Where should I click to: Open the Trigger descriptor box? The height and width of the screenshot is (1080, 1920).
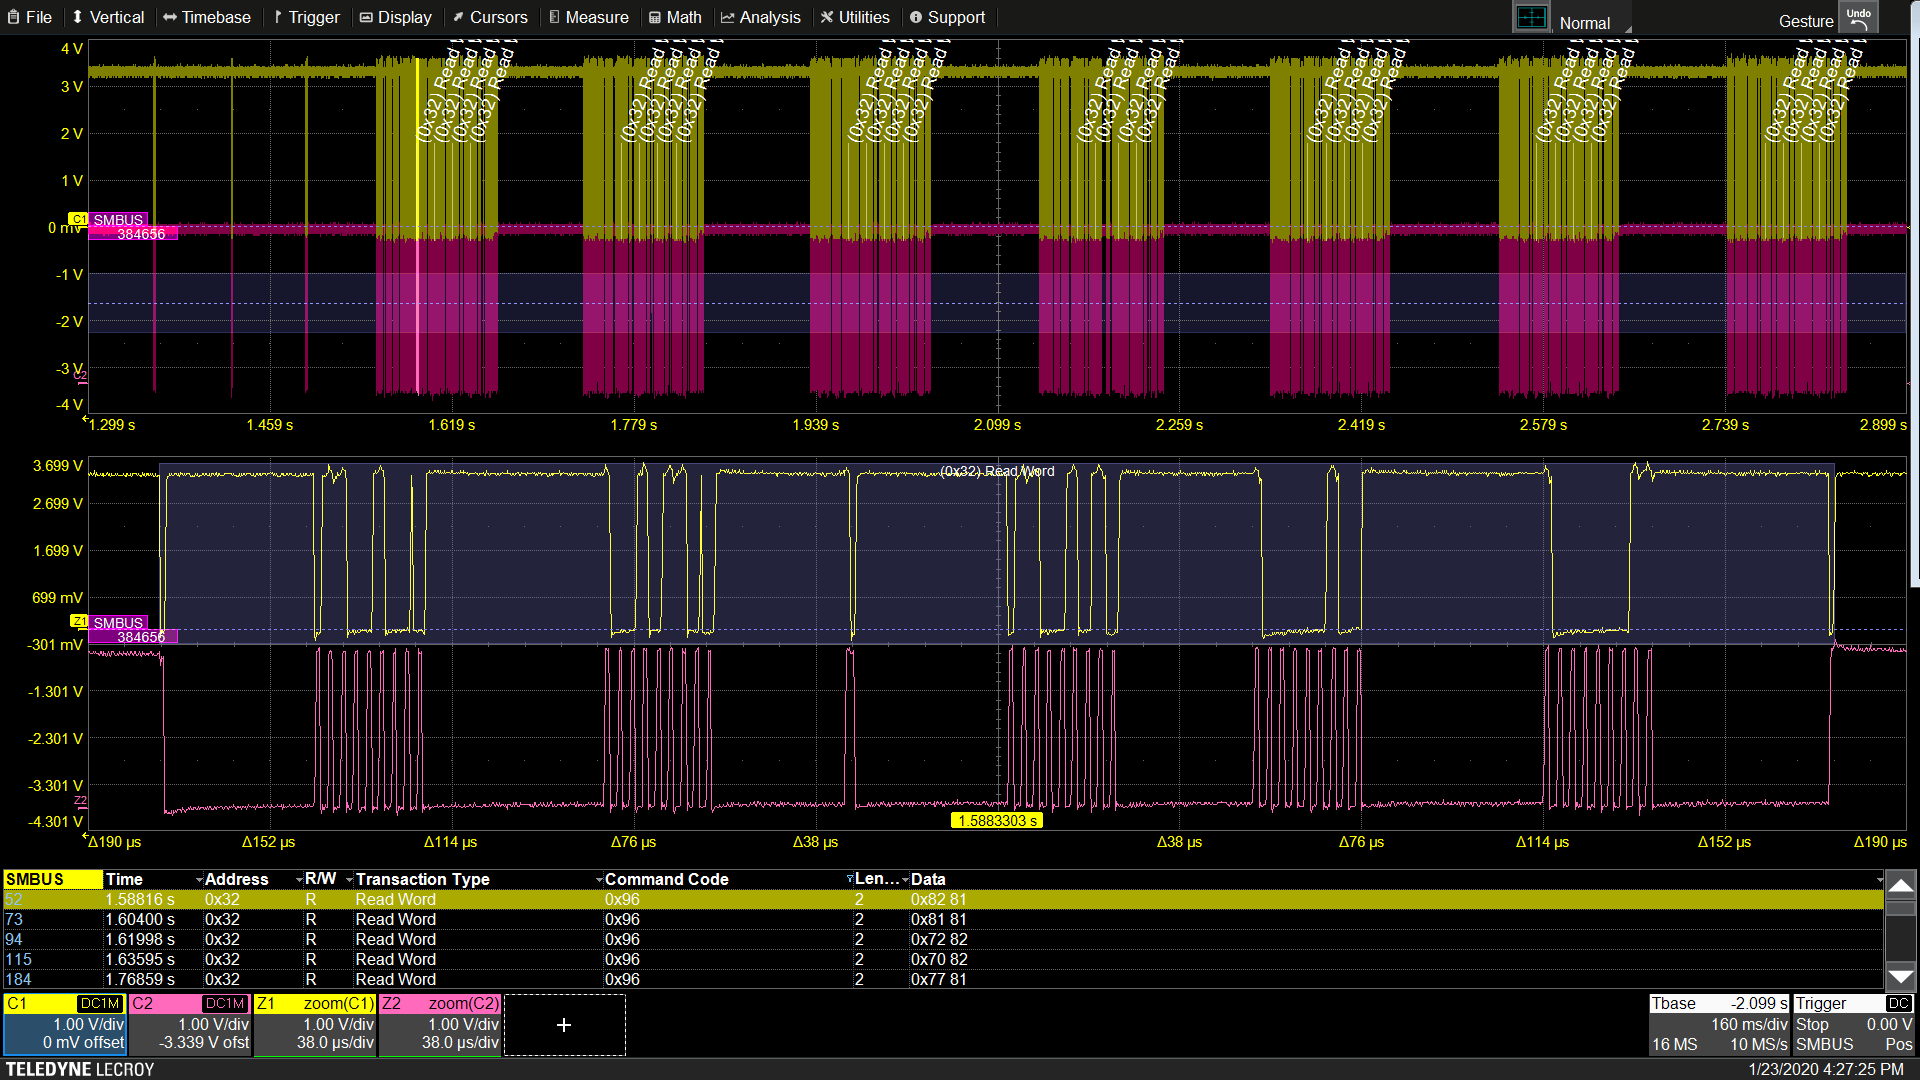tap(1853, 1024)
